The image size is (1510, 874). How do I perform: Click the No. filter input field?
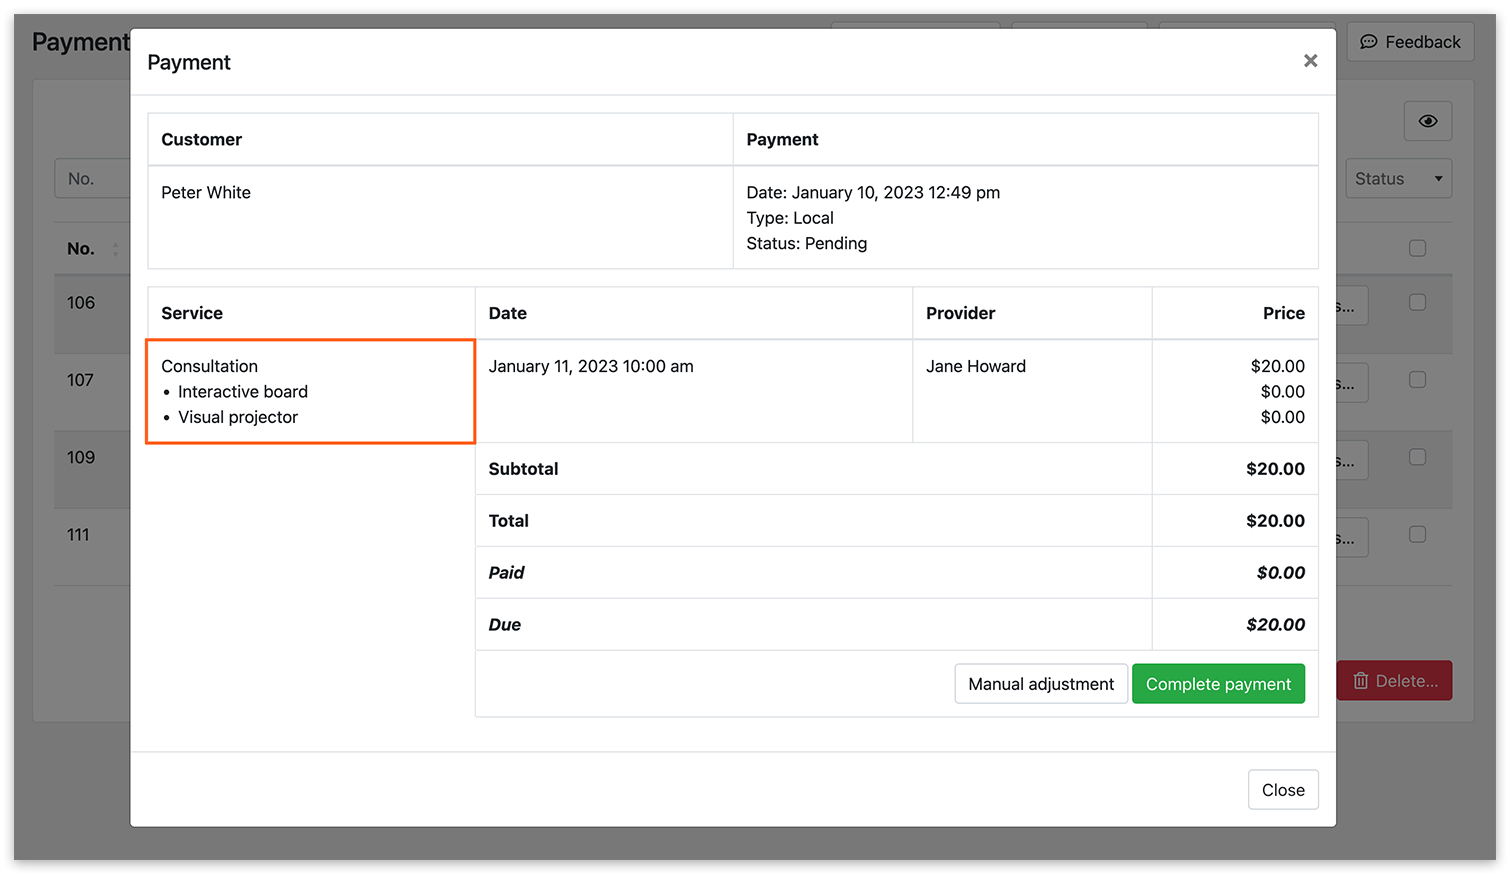[x=92, y=179]
